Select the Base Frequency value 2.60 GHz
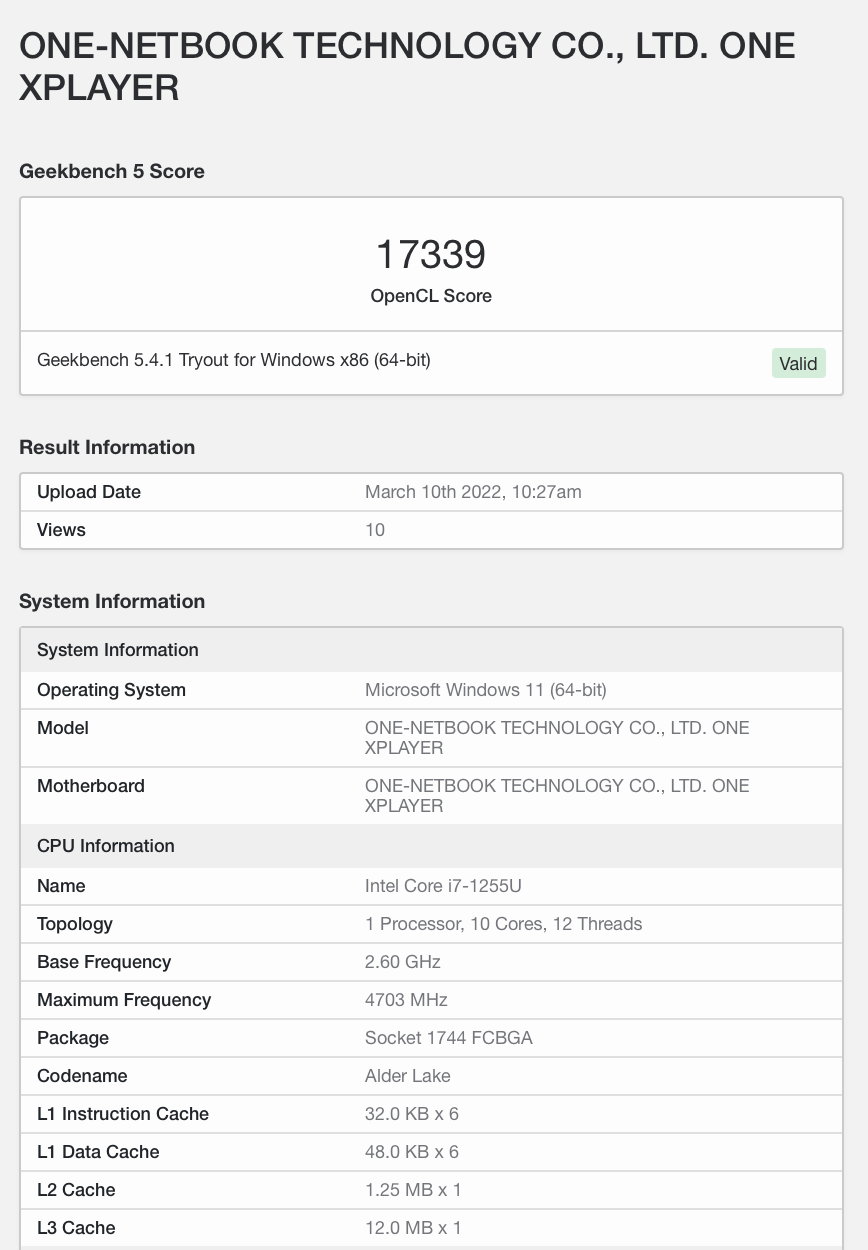The height and width of the screenshot is (1250, 868). point(403,962)
